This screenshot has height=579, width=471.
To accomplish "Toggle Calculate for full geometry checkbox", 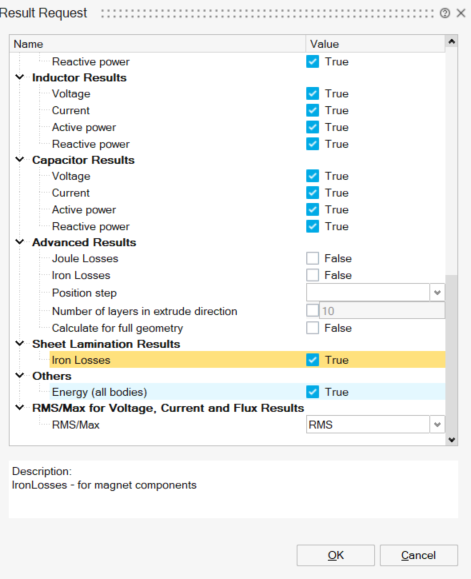I will 312,328.
